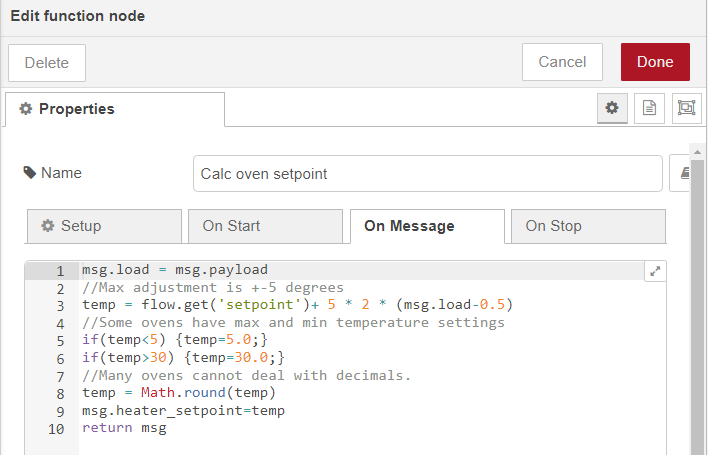This screenshot has height=455, width=708.
Task: Click the scrollbar up arrow at right
Action: click(698, 150)
